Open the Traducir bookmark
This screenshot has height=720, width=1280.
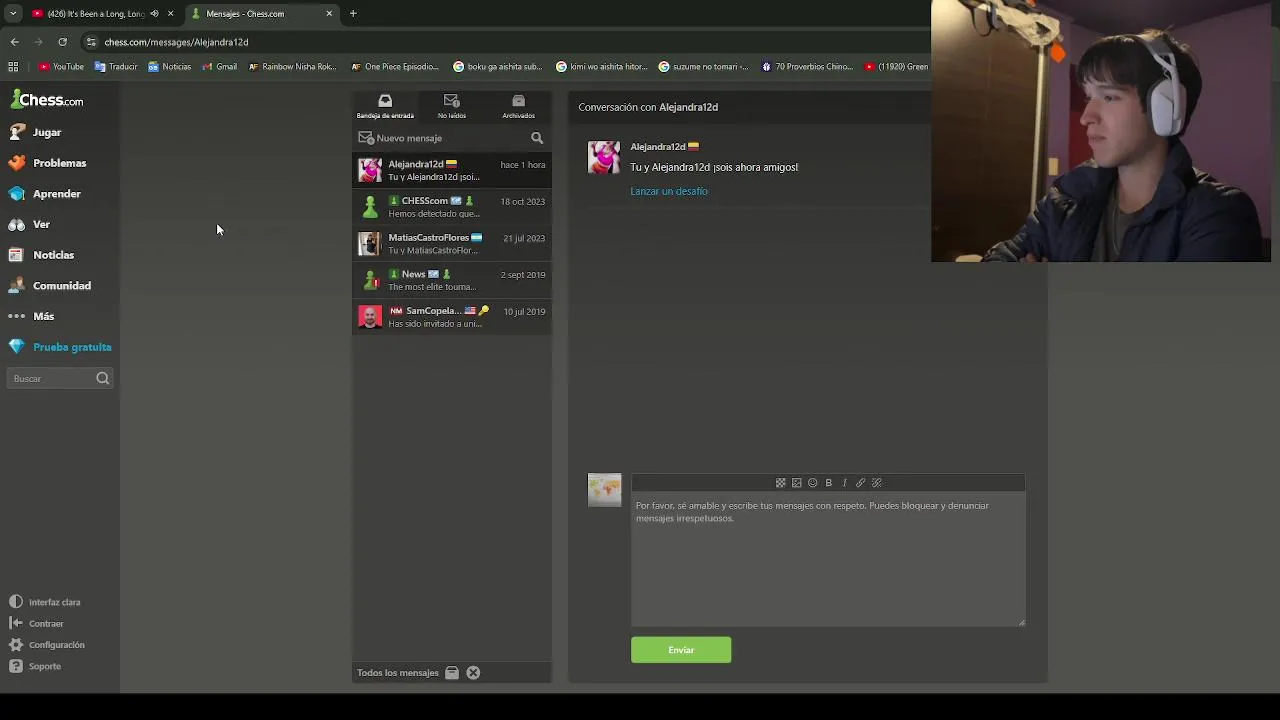tap(116, 67)
